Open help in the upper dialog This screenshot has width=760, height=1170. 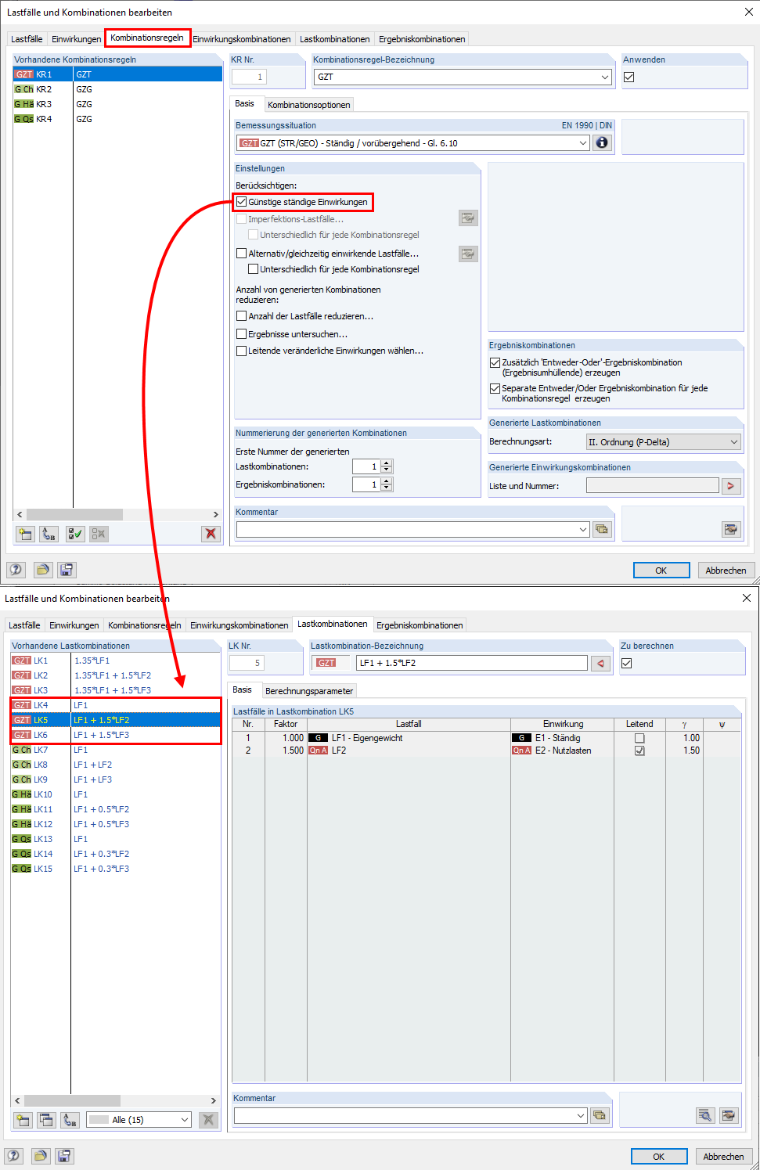16,570
